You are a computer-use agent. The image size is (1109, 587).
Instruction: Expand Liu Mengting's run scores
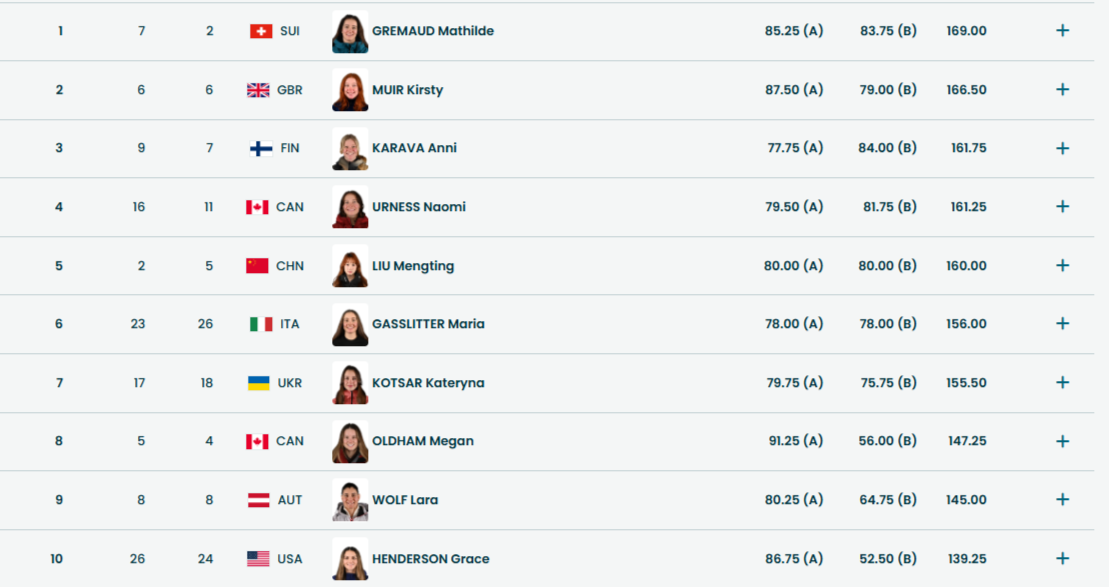[x=1062, y=266]
